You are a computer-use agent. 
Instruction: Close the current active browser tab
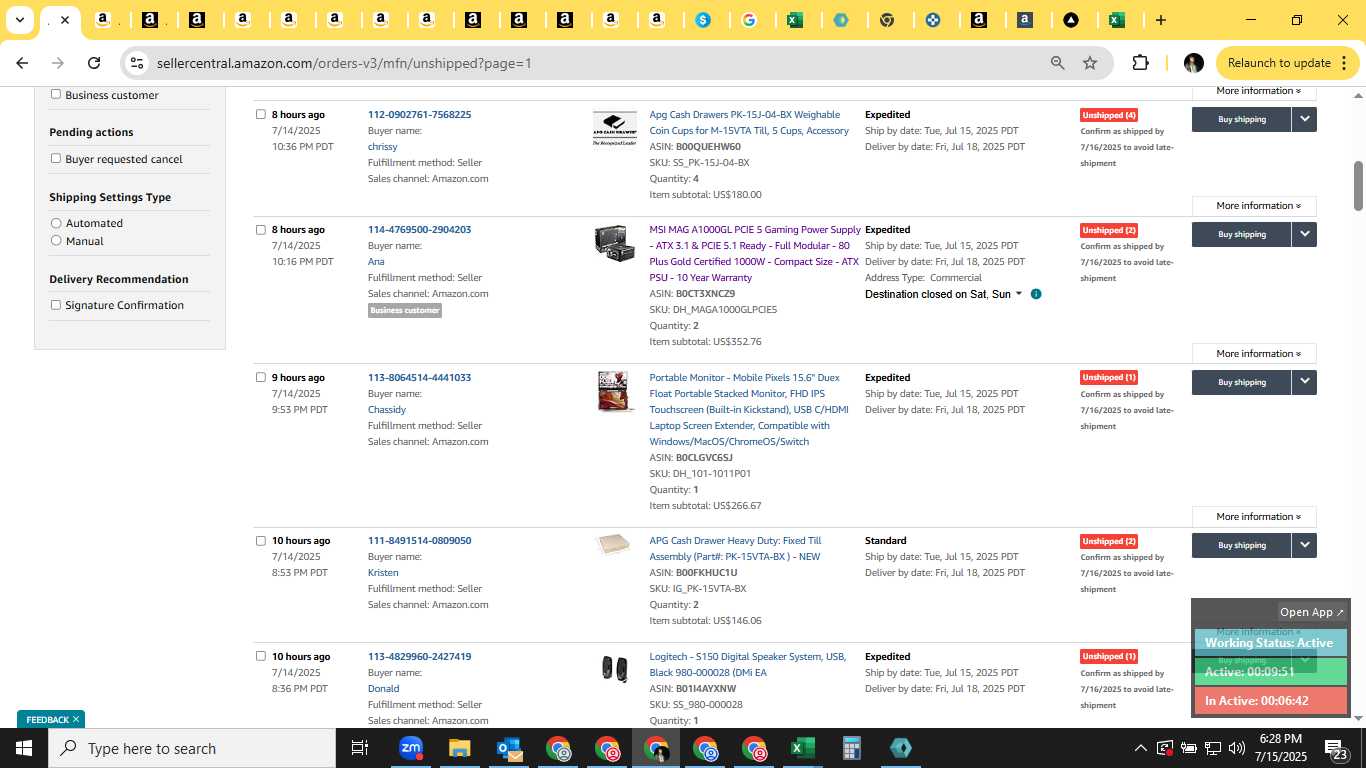[65, 20]
